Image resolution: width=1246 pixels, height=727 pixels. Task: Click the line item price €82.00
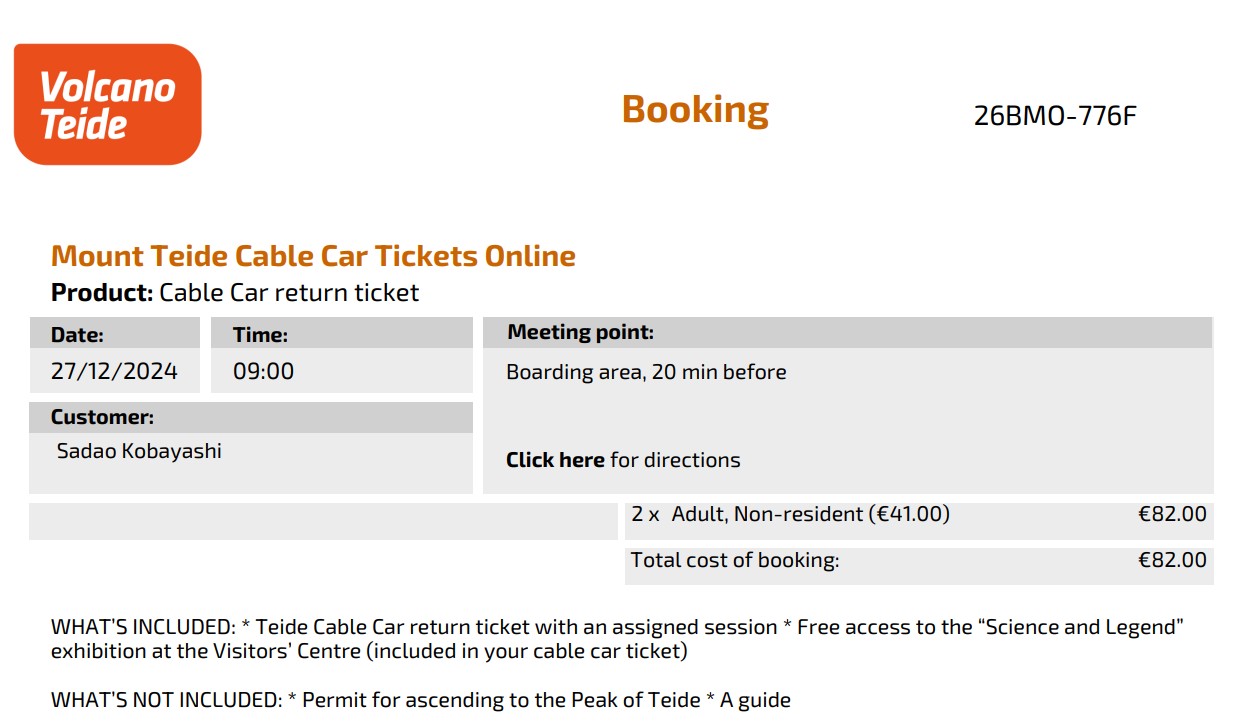coord(1172,514)
